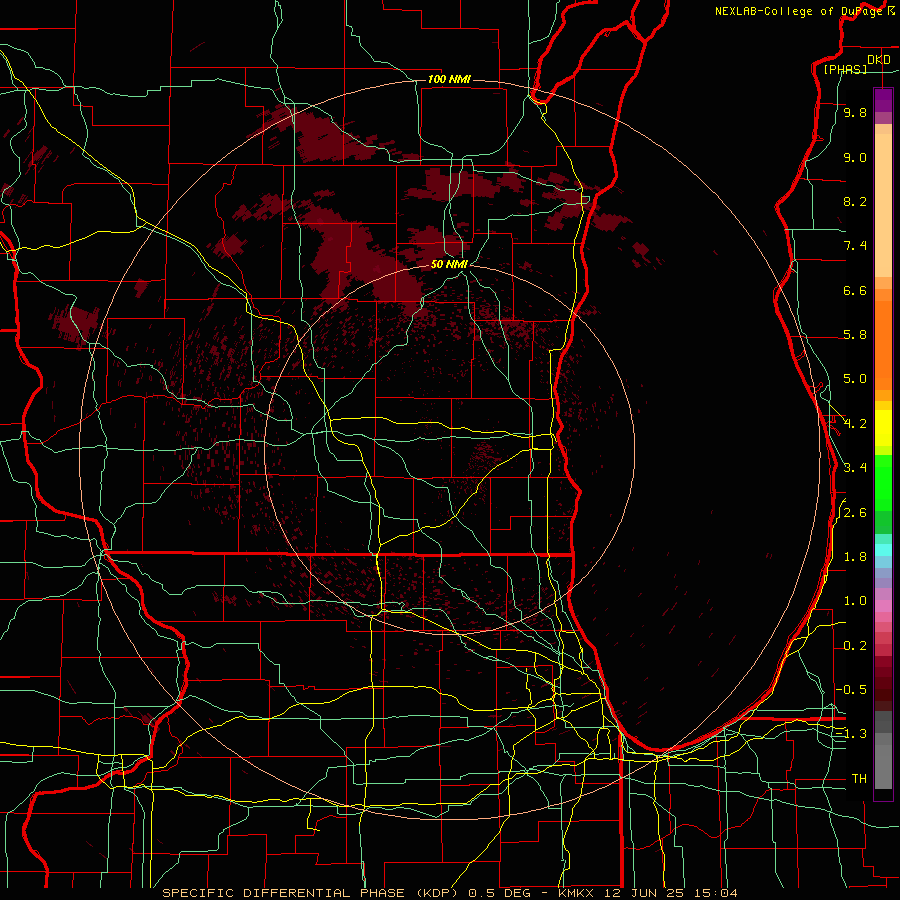900x900 pixels.
Task: Click the -0.5 scale value
Action: click(852, 690)
